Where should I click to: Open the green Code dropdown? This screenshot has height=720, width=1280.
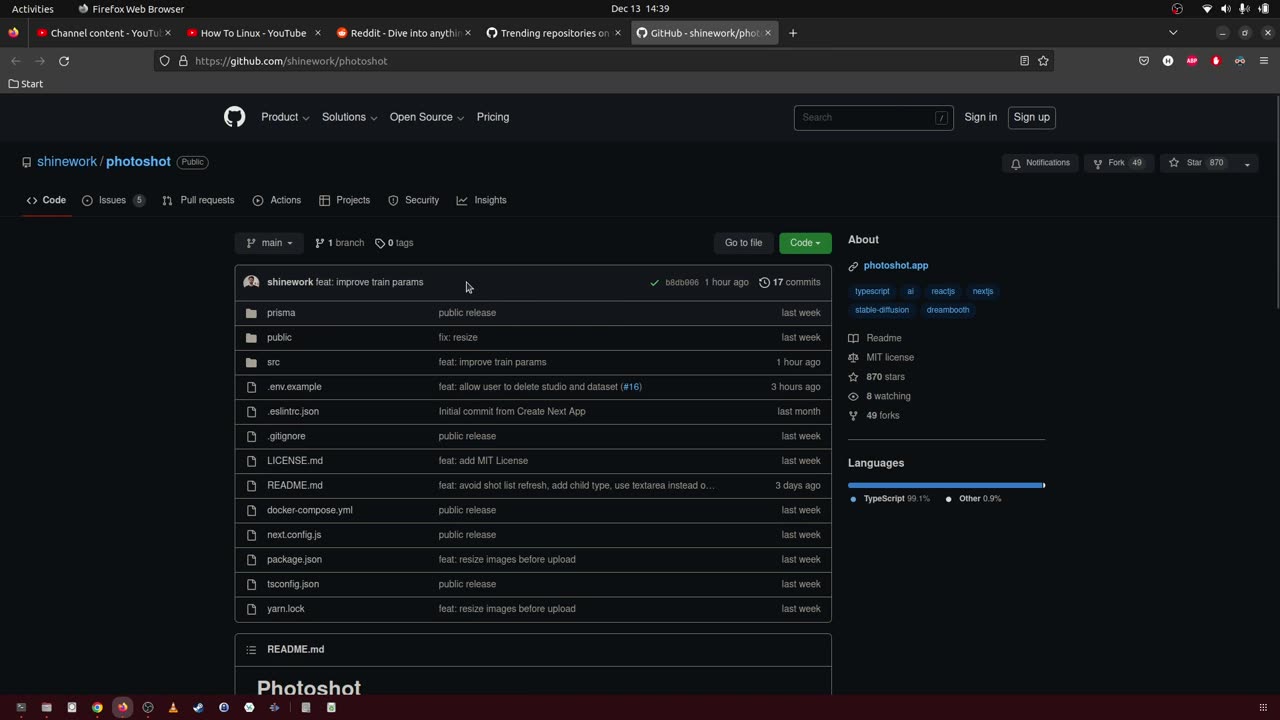click(x=805, y=243)
